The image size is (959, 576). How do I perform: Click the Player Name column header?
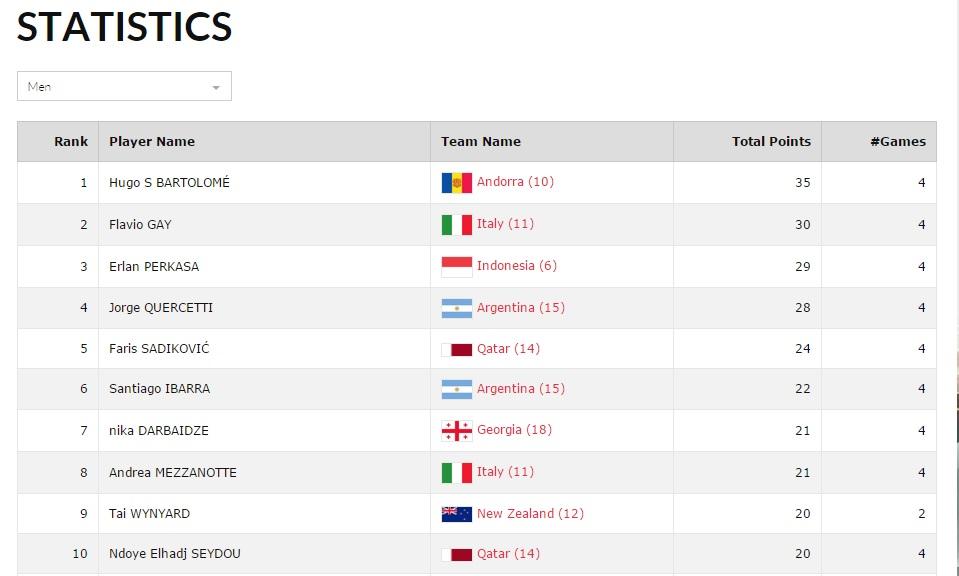pyautogui.click(x=152, y=141)
